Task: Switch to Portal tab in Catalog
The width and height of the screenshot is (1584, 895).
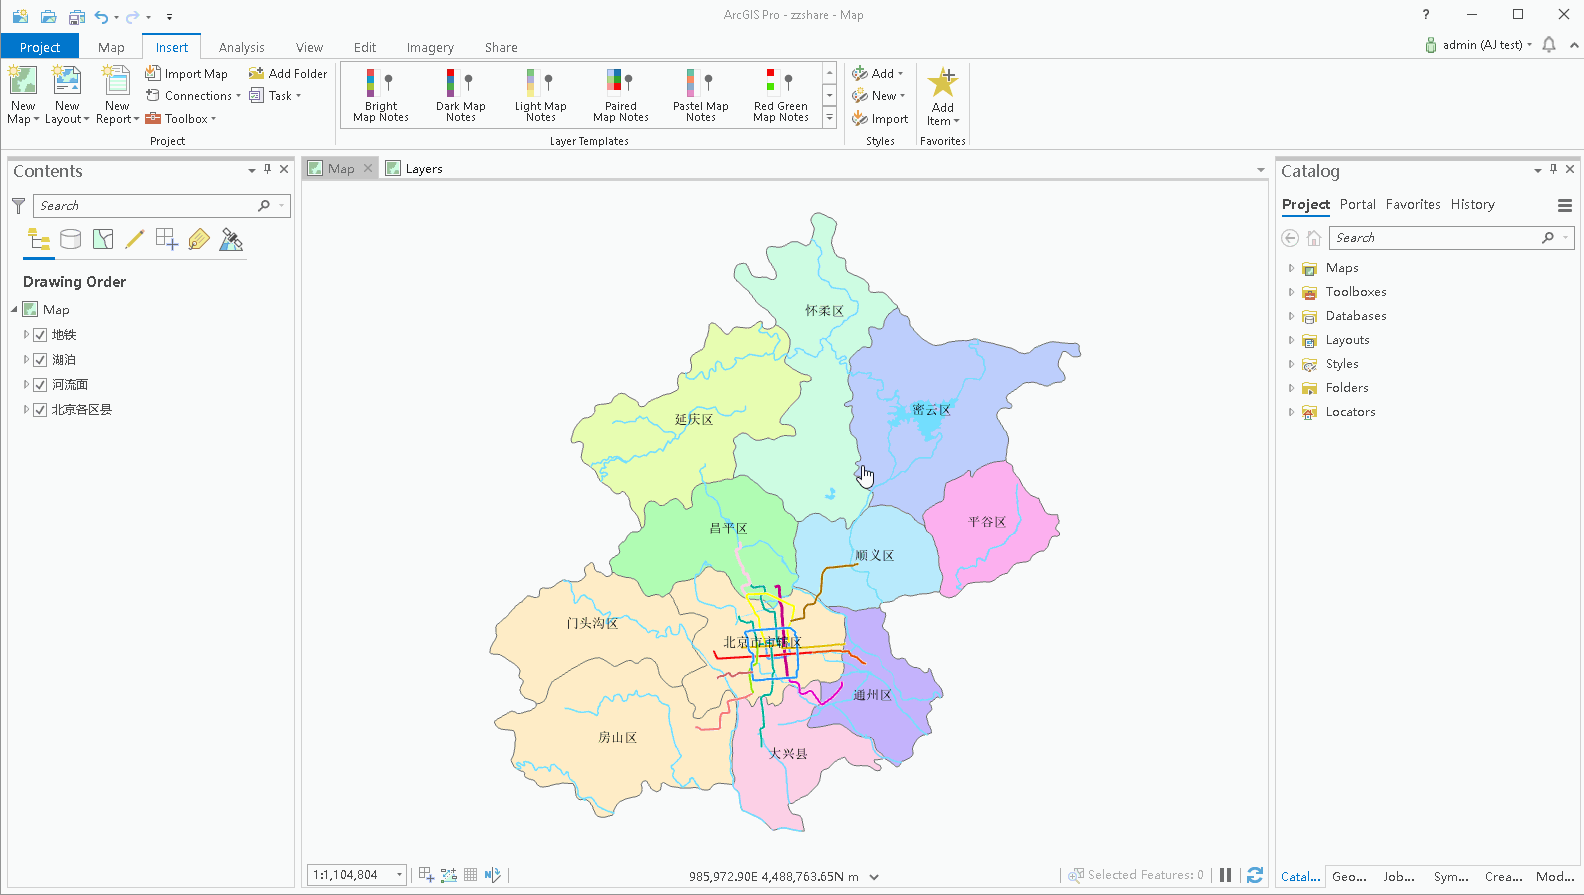Action: tap(1357, 205)
